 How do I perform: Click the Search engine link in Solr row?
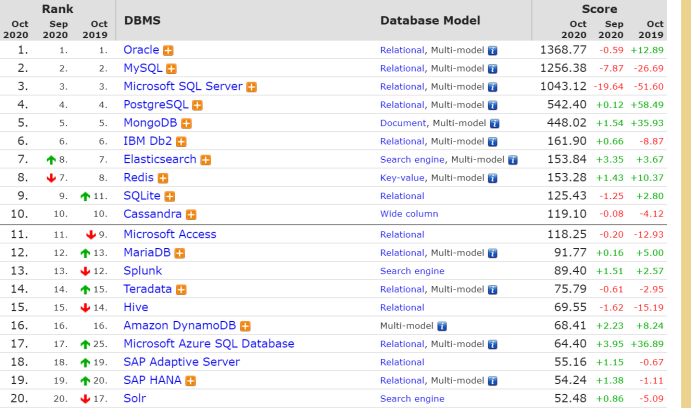[412, 399]
